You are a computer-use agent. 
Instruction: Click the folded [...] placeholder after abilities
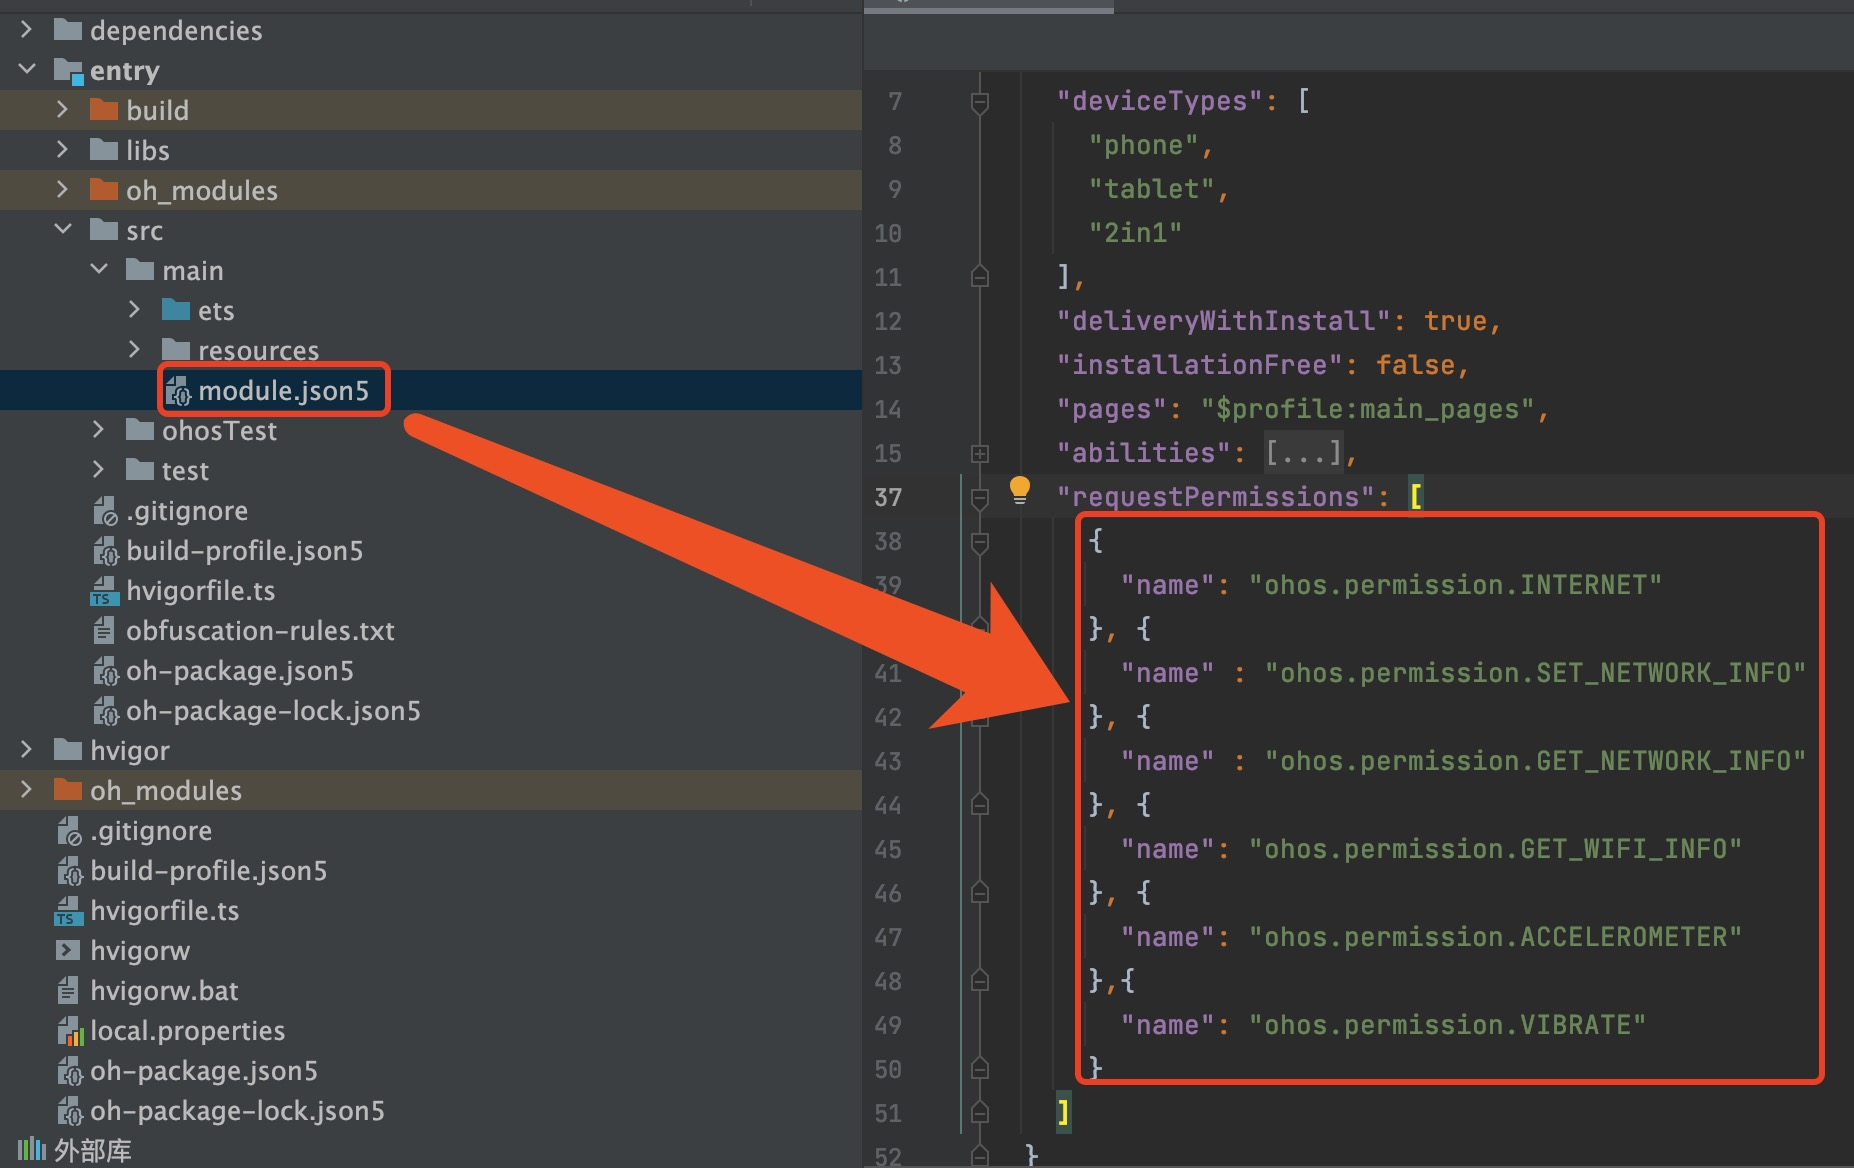[x=1304, y=453]
